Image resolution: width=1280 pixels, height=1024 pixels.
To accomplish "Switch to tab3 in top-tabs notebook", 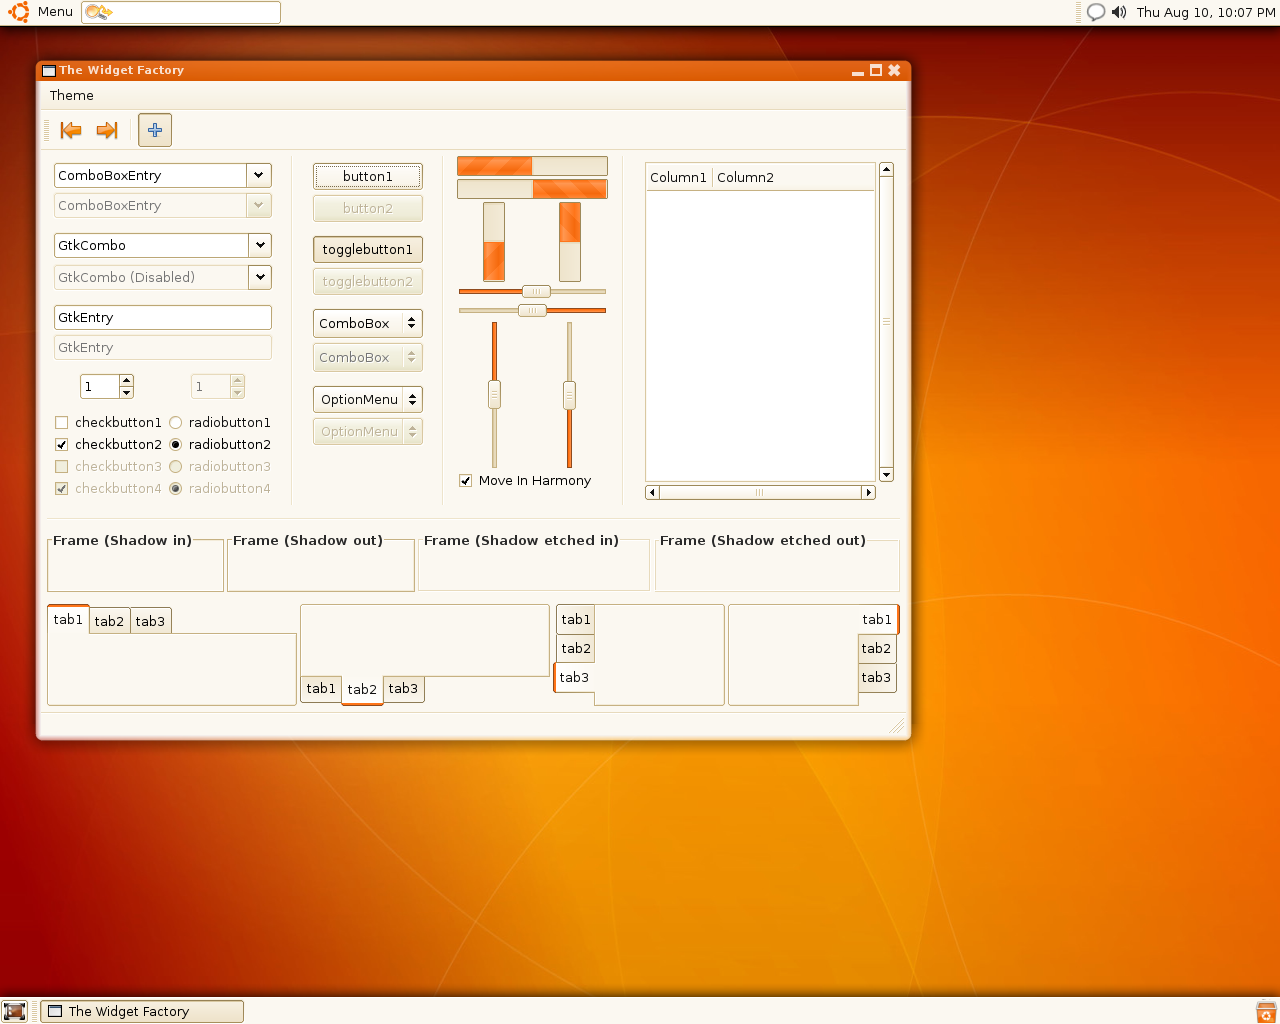I will (x=150, y=621).
